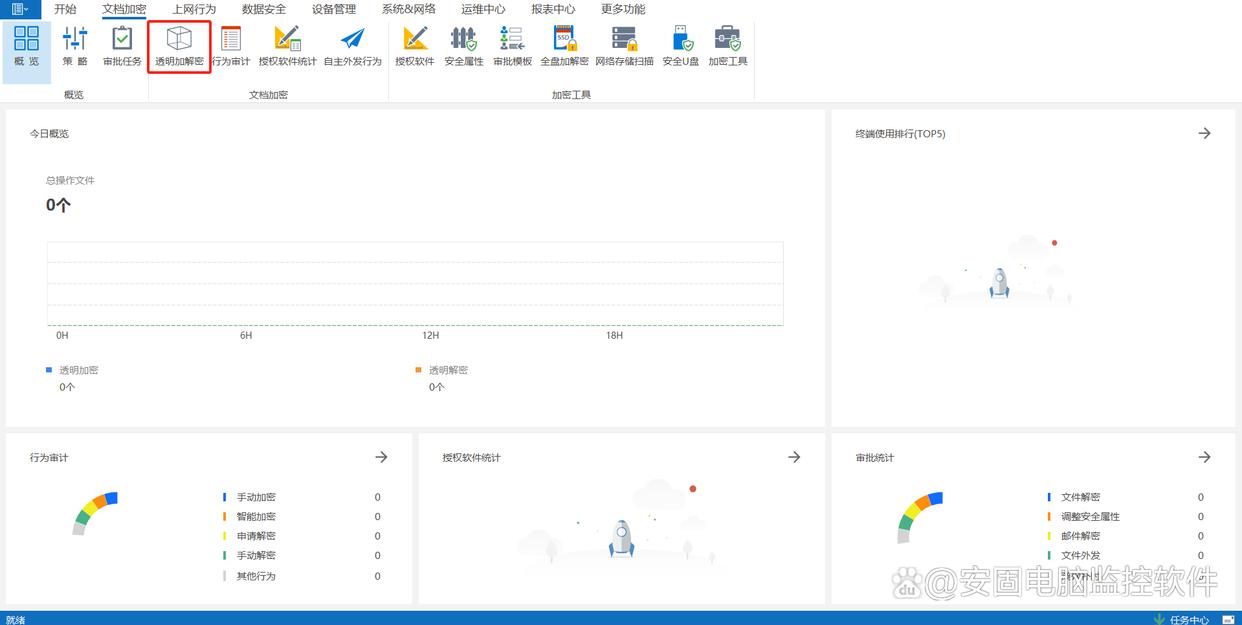Expand the application menu dropdown at top-left

tap(20, 9)
